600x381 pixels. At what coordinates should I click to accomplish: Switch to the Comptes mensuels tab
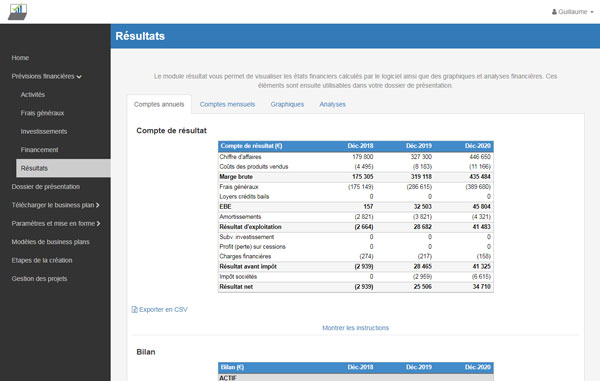227,104
